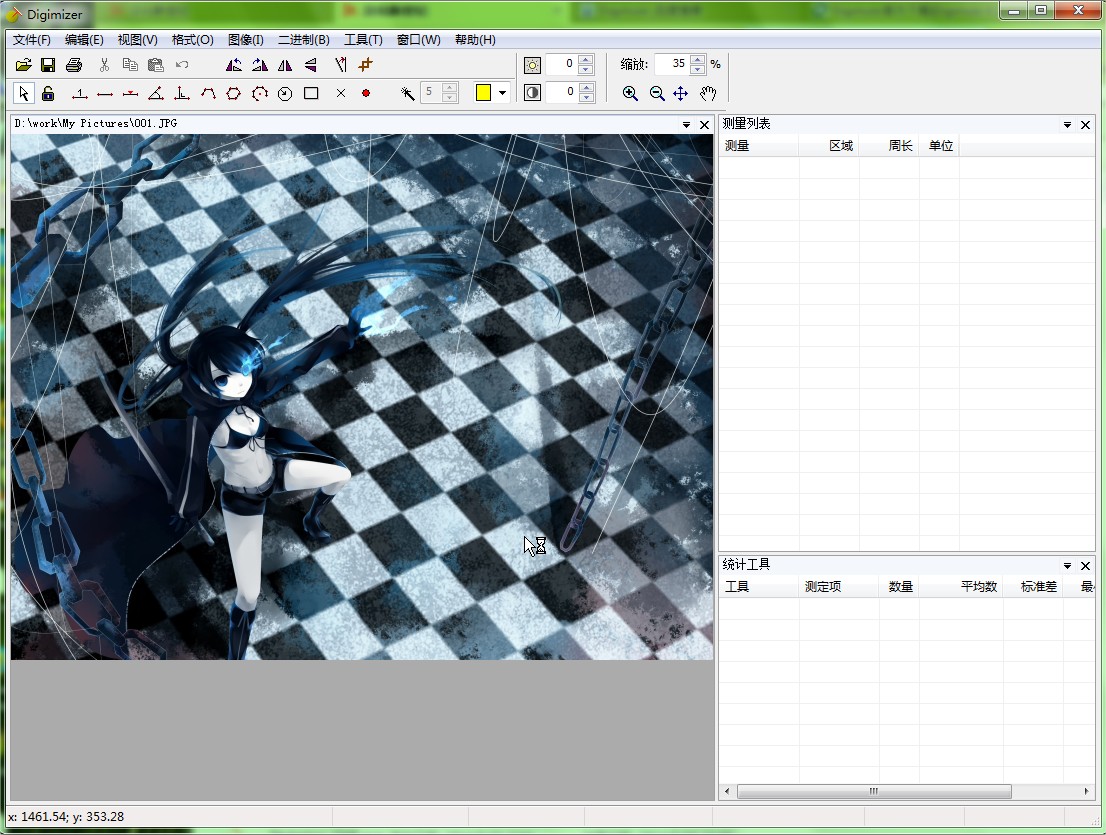The height and width of the screenshot is (835, 1106).
Task: Select the rectangle tool
Action: click(x=311, y=93)
